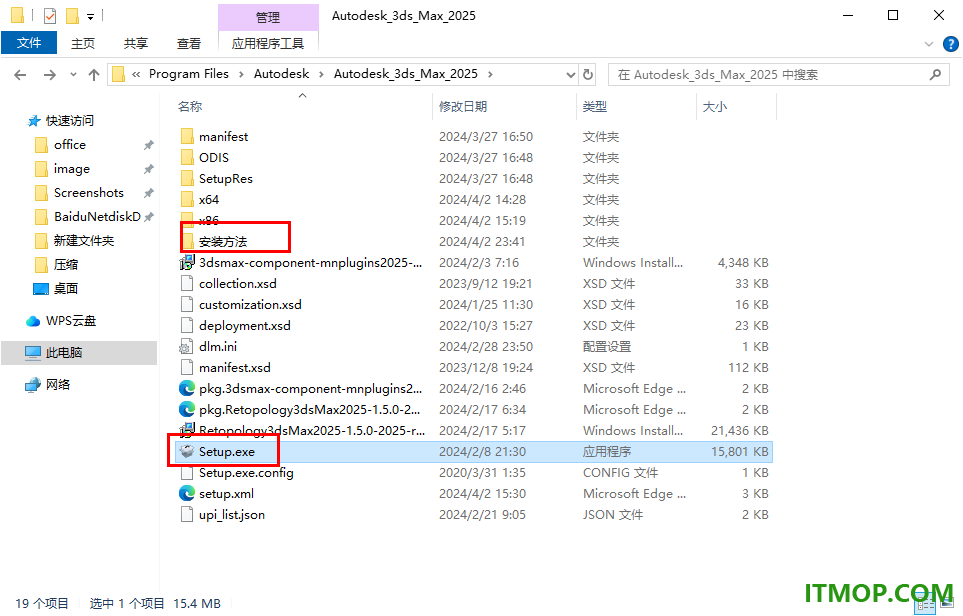The width and height of the screenshot is (963, 616).
Task: Sort by the 名称 column header
Action: point(190,107)
